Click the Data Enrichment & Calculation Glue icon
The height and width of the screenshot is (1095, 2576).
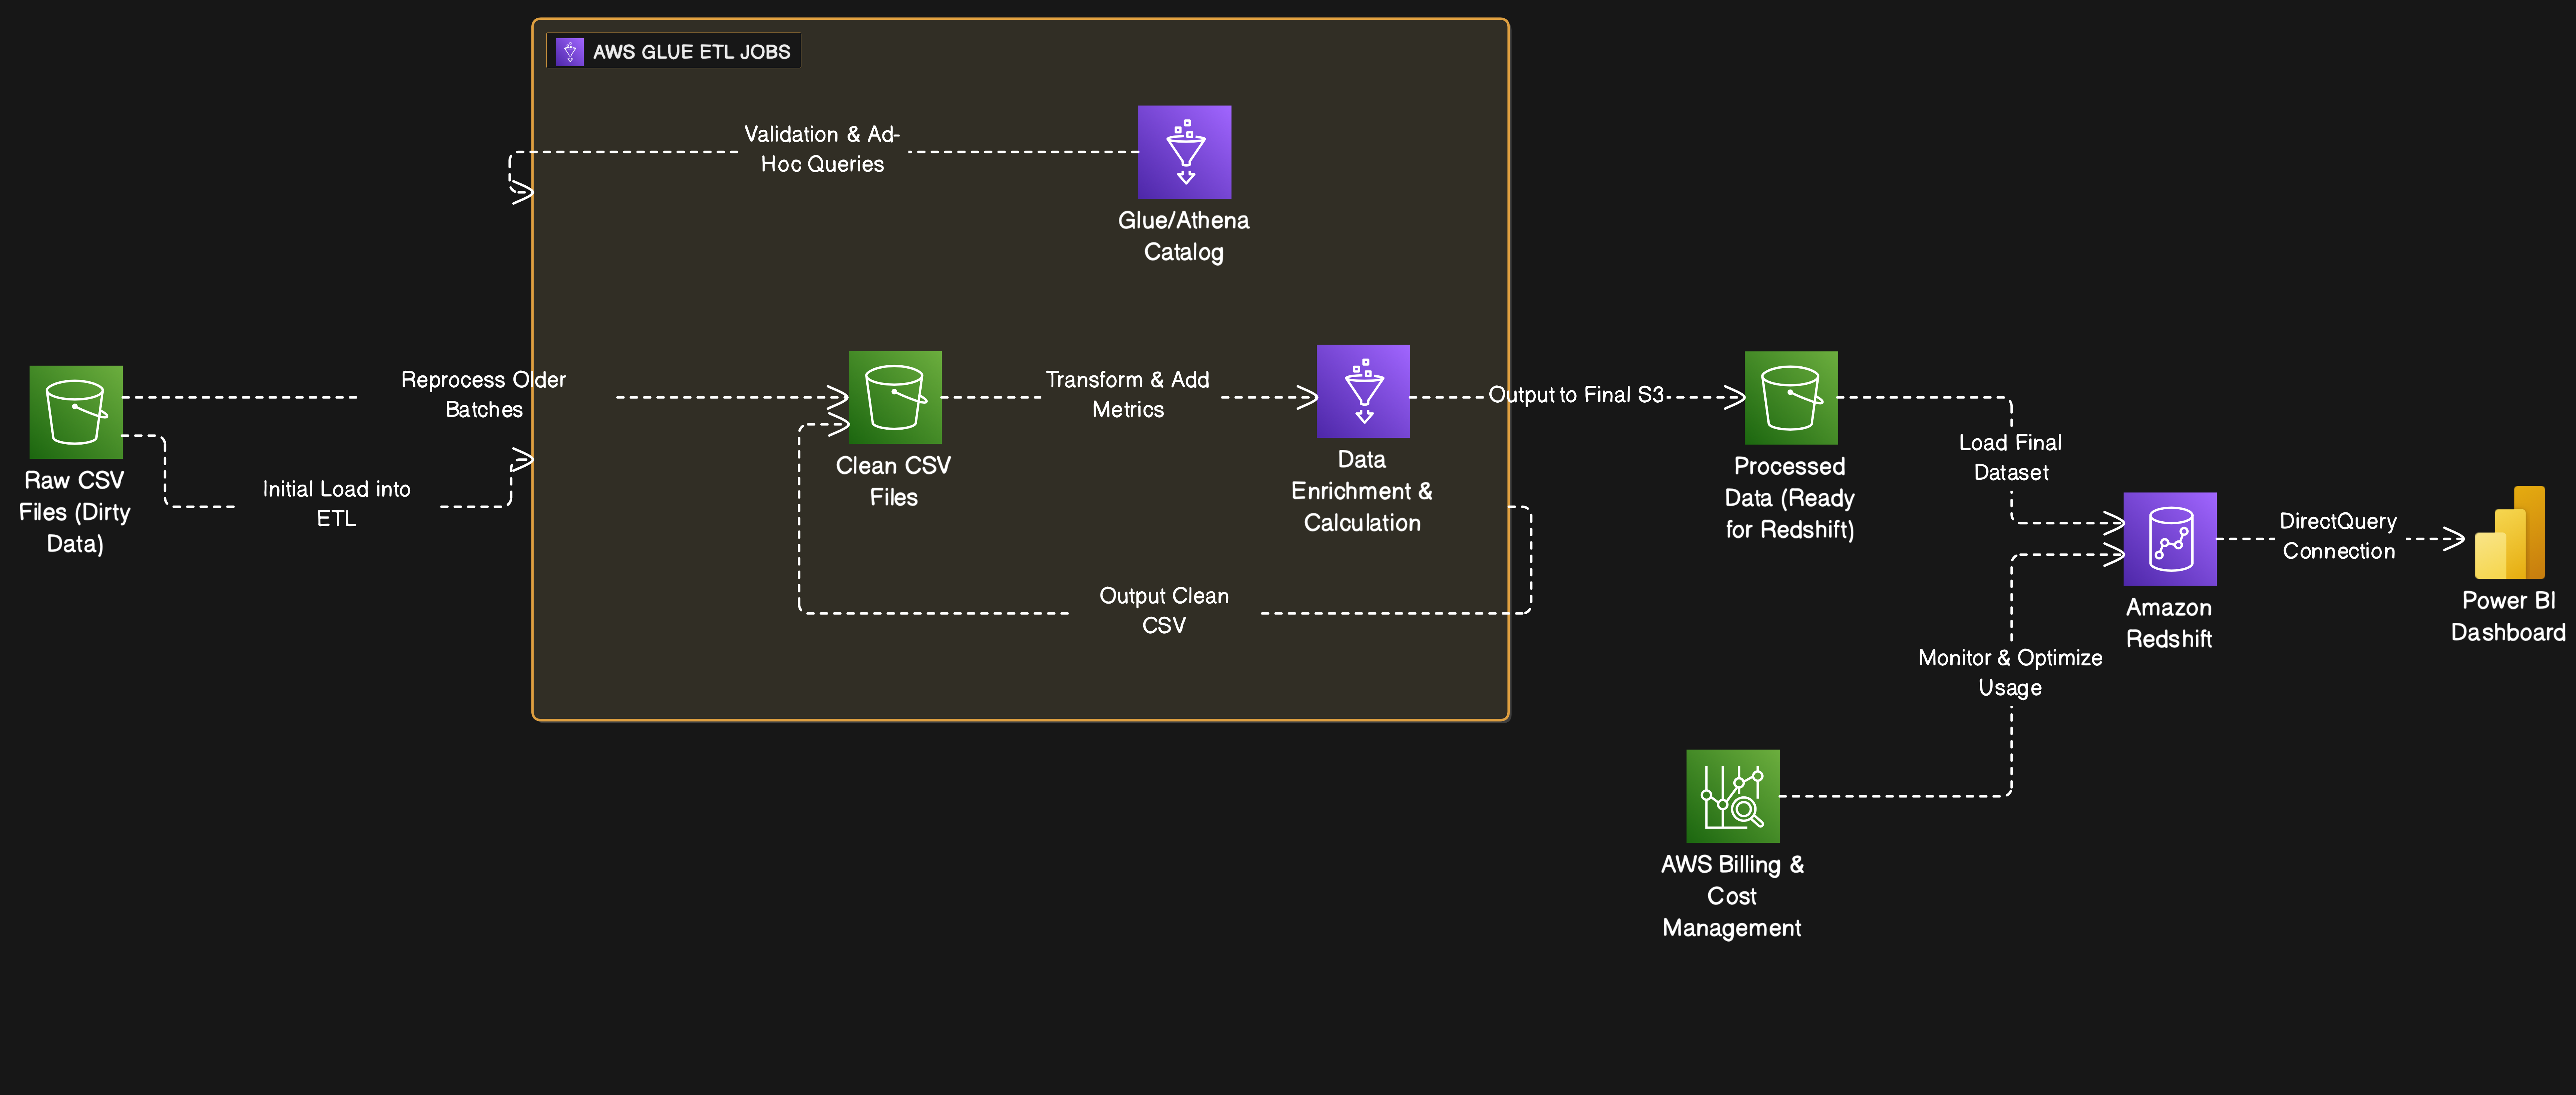coord(1363,391)
